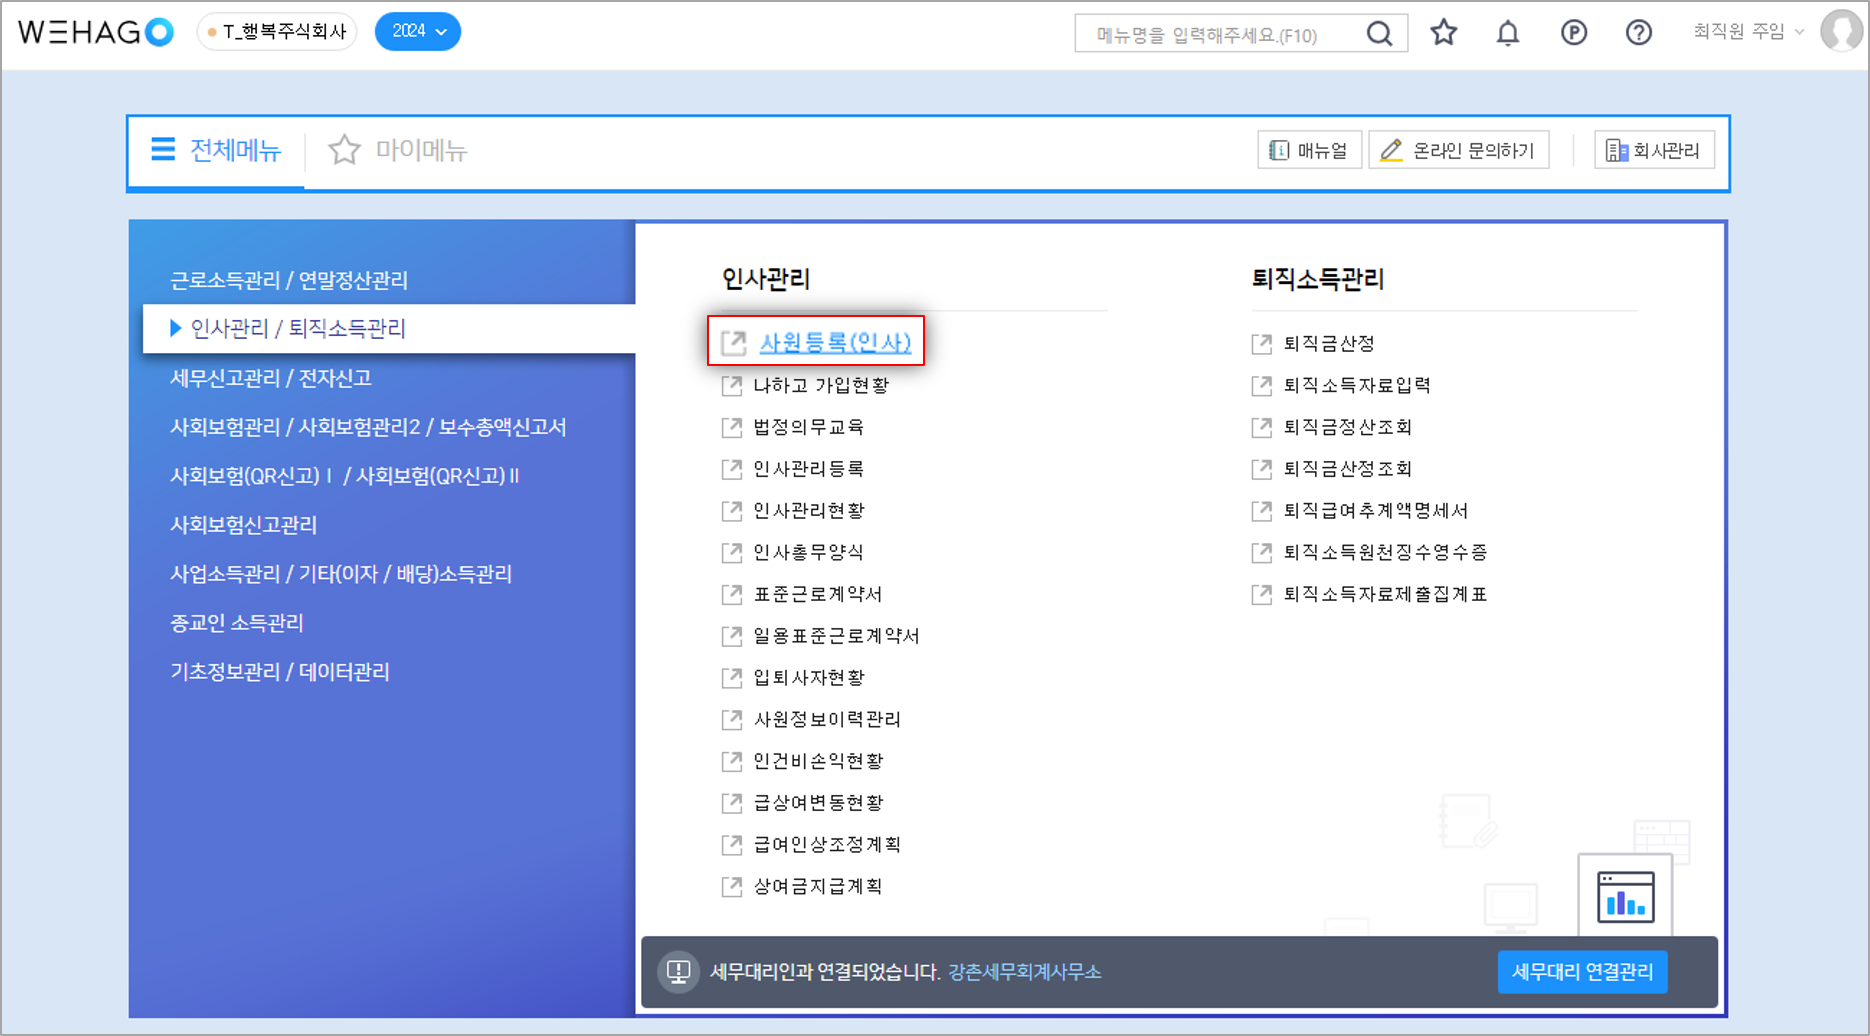This screenshot has height=1036, width=1870.
Task: Open the 퇴직금산정 menu link
Action: (1328, 344)
